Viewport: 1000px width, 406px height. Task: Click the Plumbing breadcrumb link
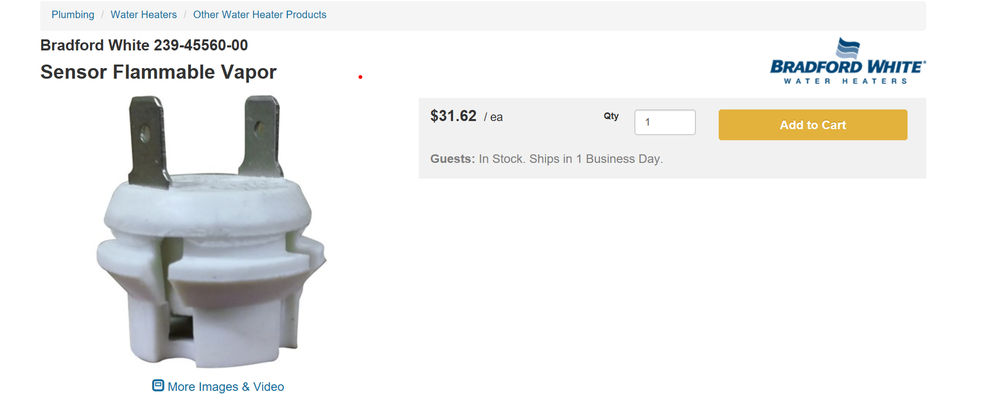point(72,15)
